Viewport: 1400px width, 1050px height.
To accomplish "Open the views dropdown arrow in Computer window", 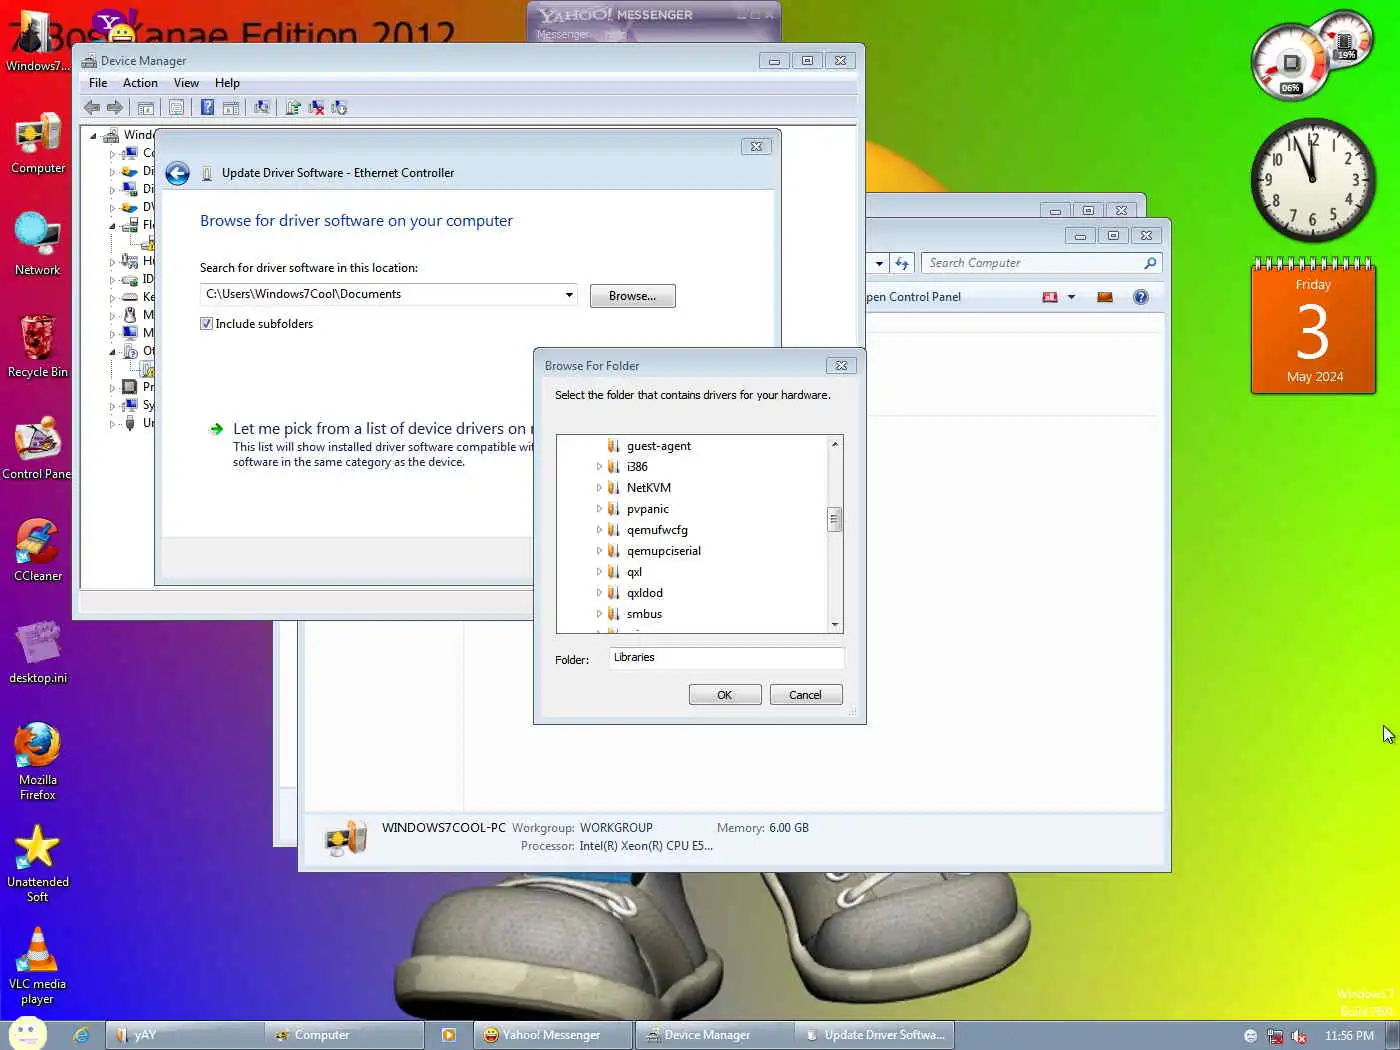I will pos(1071,297).
